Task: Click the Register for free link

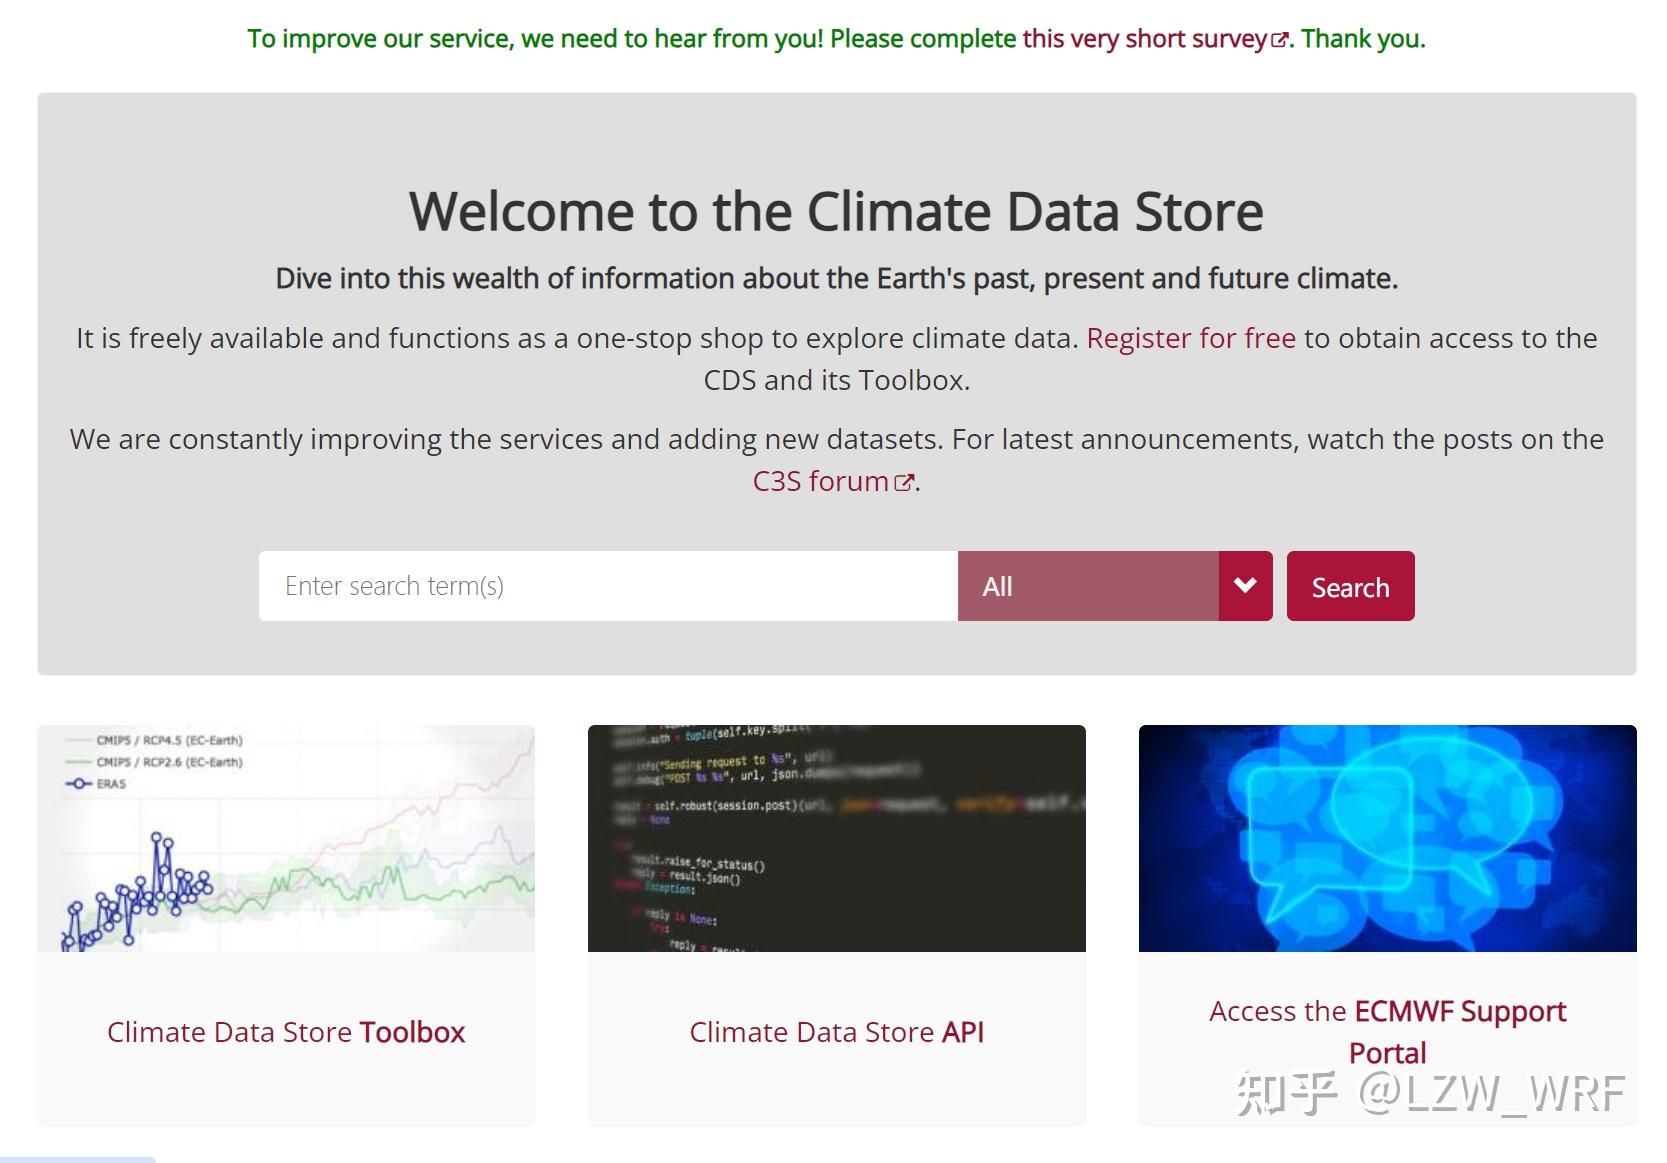Action: tap(1190, 339)
